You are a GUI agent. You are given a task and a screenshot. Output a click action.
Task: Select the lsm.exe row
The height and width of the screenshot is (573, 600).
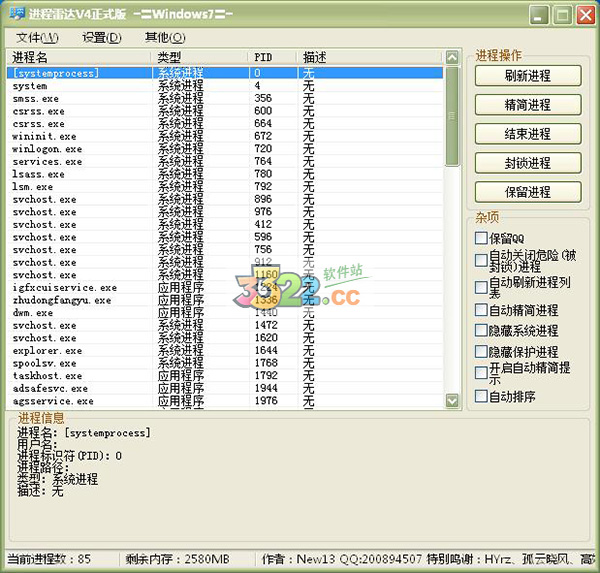coord(225,187)
